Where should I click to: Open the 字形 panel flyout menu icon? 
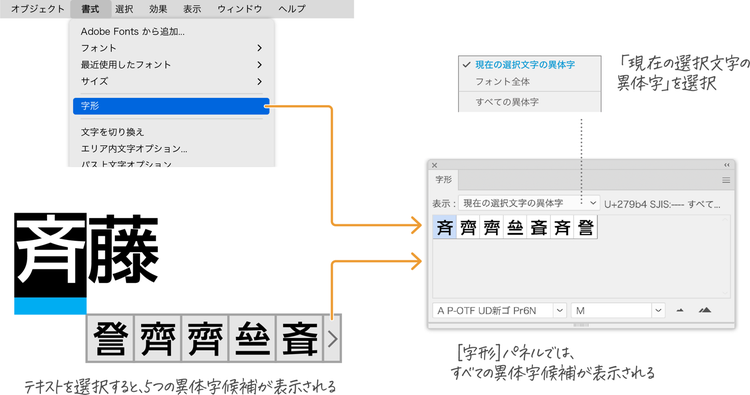pos(726,180)
